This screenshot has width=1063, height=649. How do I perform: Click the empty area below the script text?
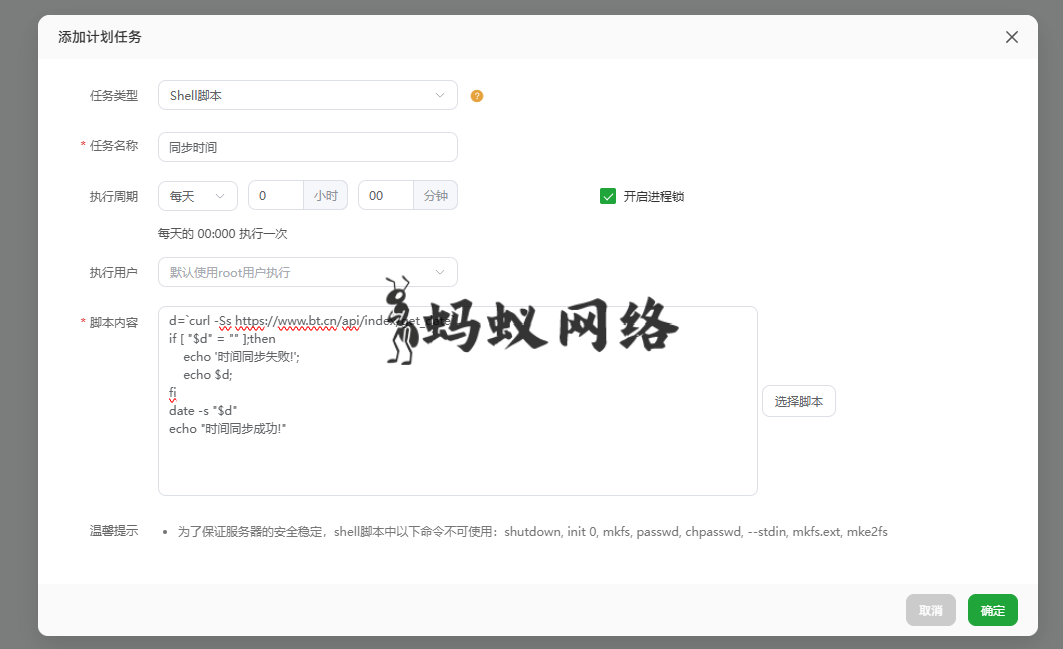point(457,465)
